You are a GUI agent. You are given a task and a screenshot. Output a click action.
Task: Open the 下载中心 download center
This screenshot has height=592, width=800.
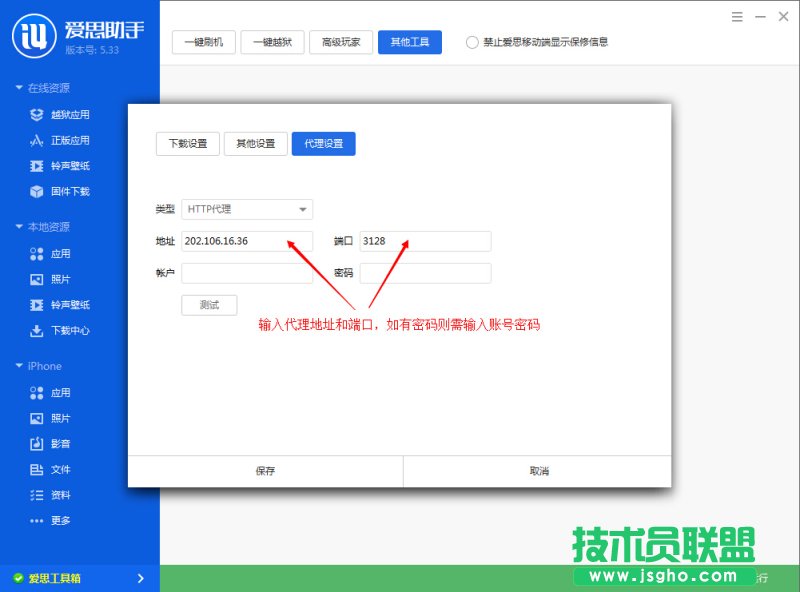pyautogui.click(x=68, y=331)
